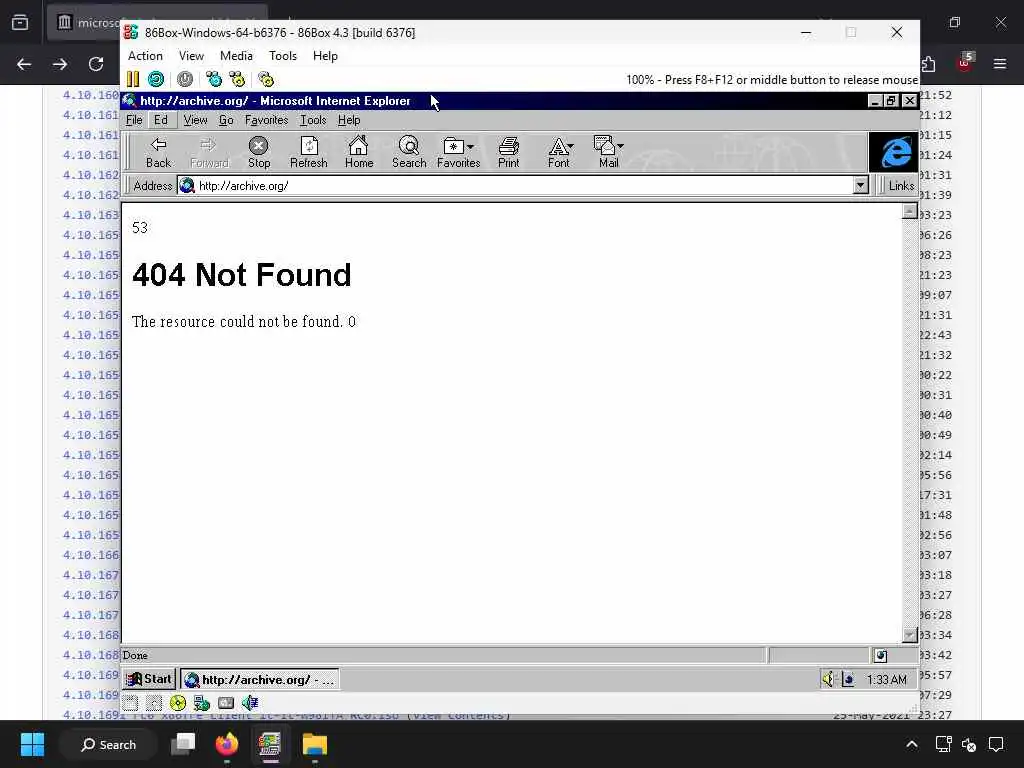This screenshot has width=1024, height=768.
Task: Open the File menu in Internet Explorer
Action: click(x=134, y=120)
